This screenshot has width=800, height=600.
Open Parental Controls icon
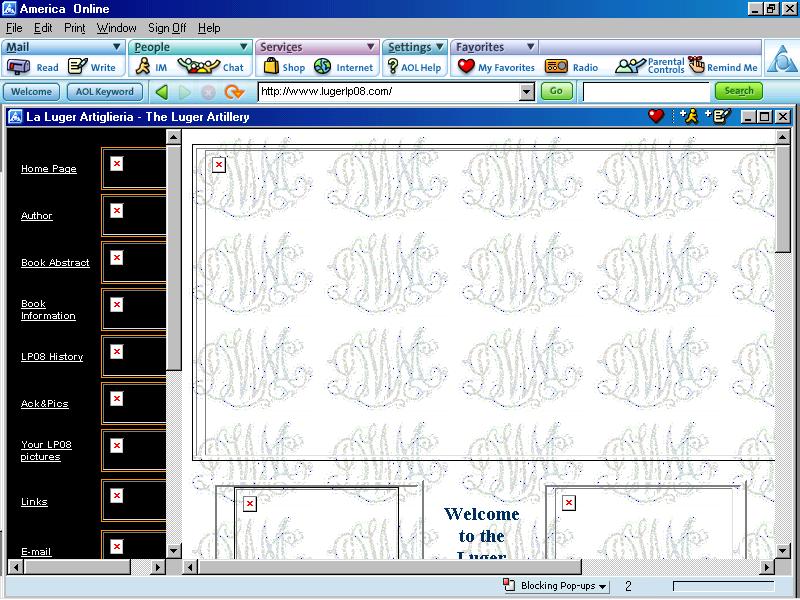[x=630, y=66]
